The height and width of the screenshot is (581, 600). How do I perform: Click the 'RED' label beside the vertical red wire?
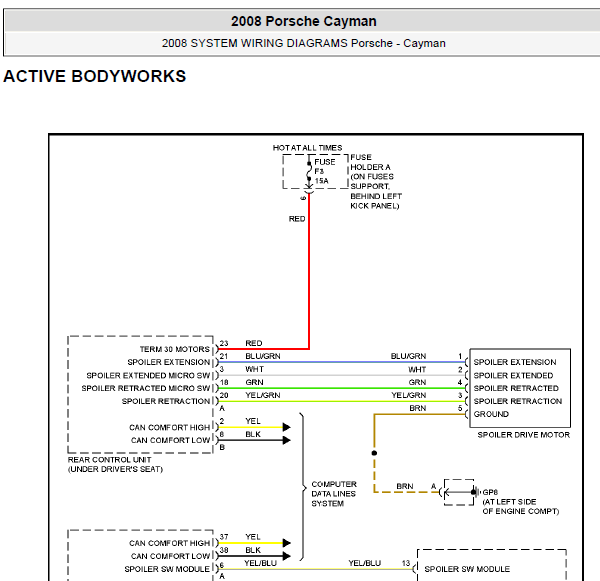click(297, 219)
